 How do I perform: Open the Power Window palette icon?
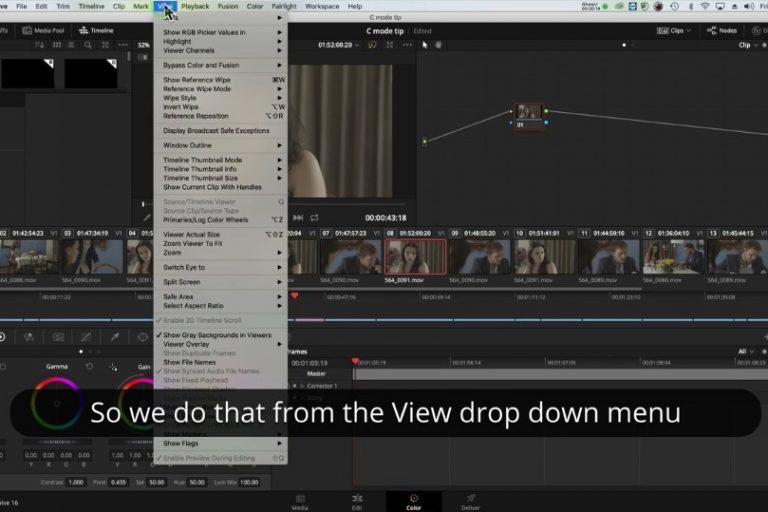pos(143,337)
